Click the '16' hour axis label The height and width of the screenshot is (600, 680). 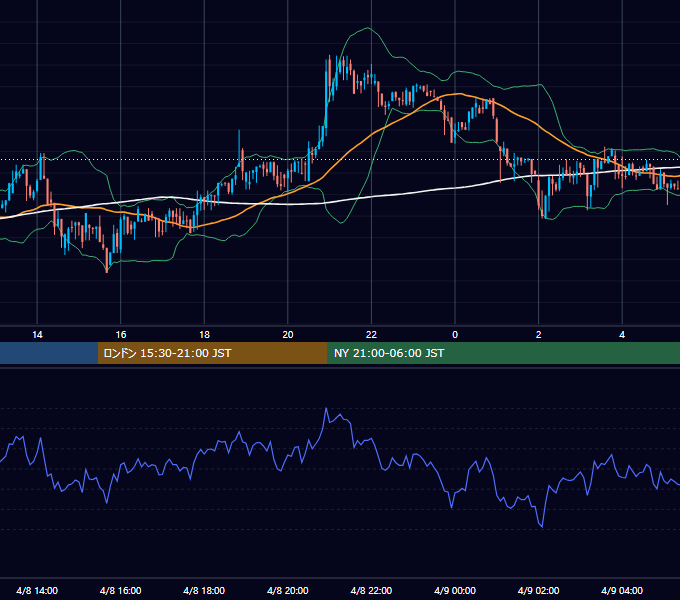coord(121,334)
